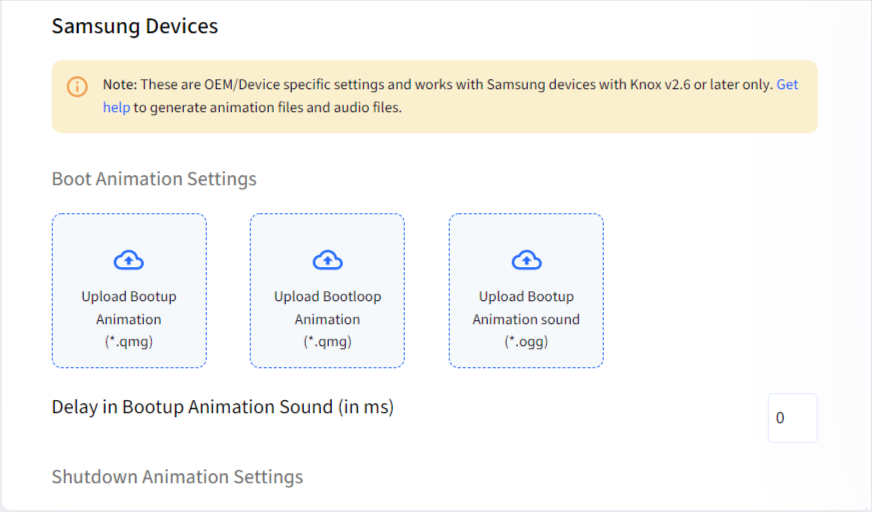Click cloud upload icon for Bootup Animation (*.qmg)
This screenshot has width=872, height=512.
click(129, 260)
